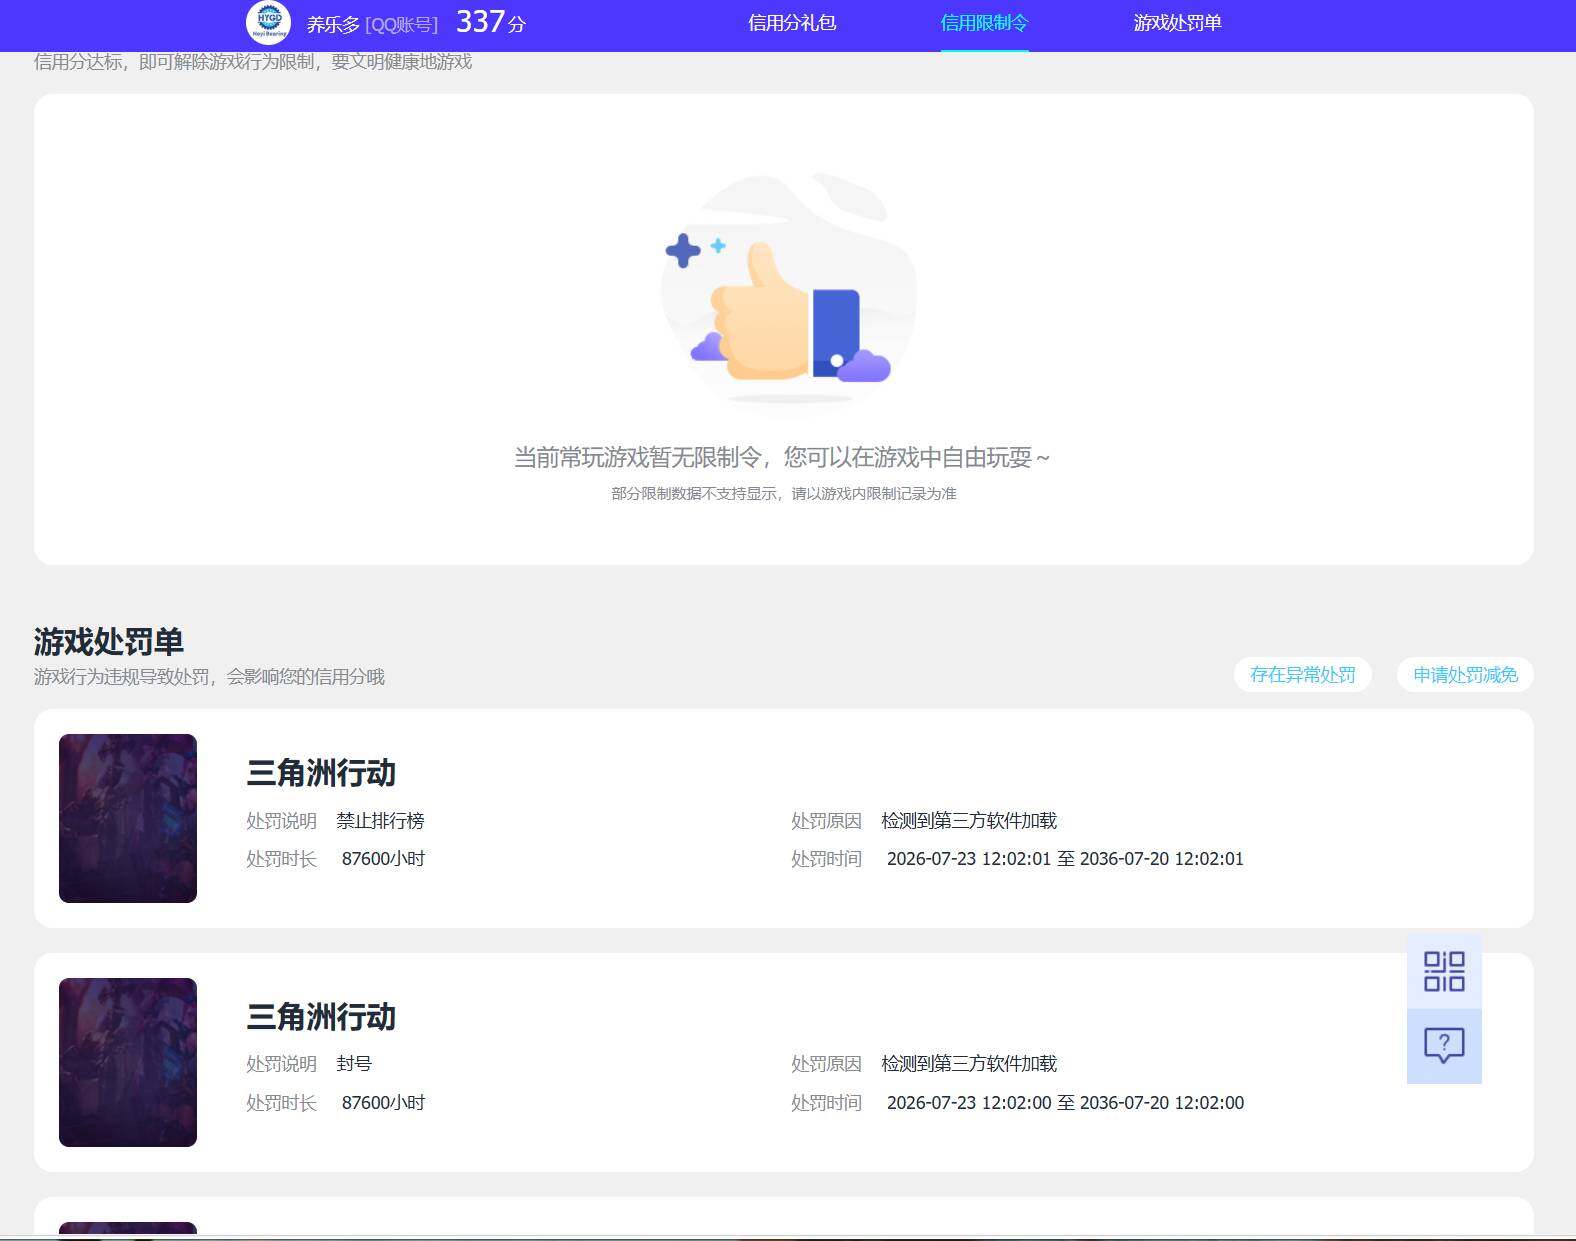1576x1241 pixels.
Task: Click the 337分 credit score
Action: 490,22
